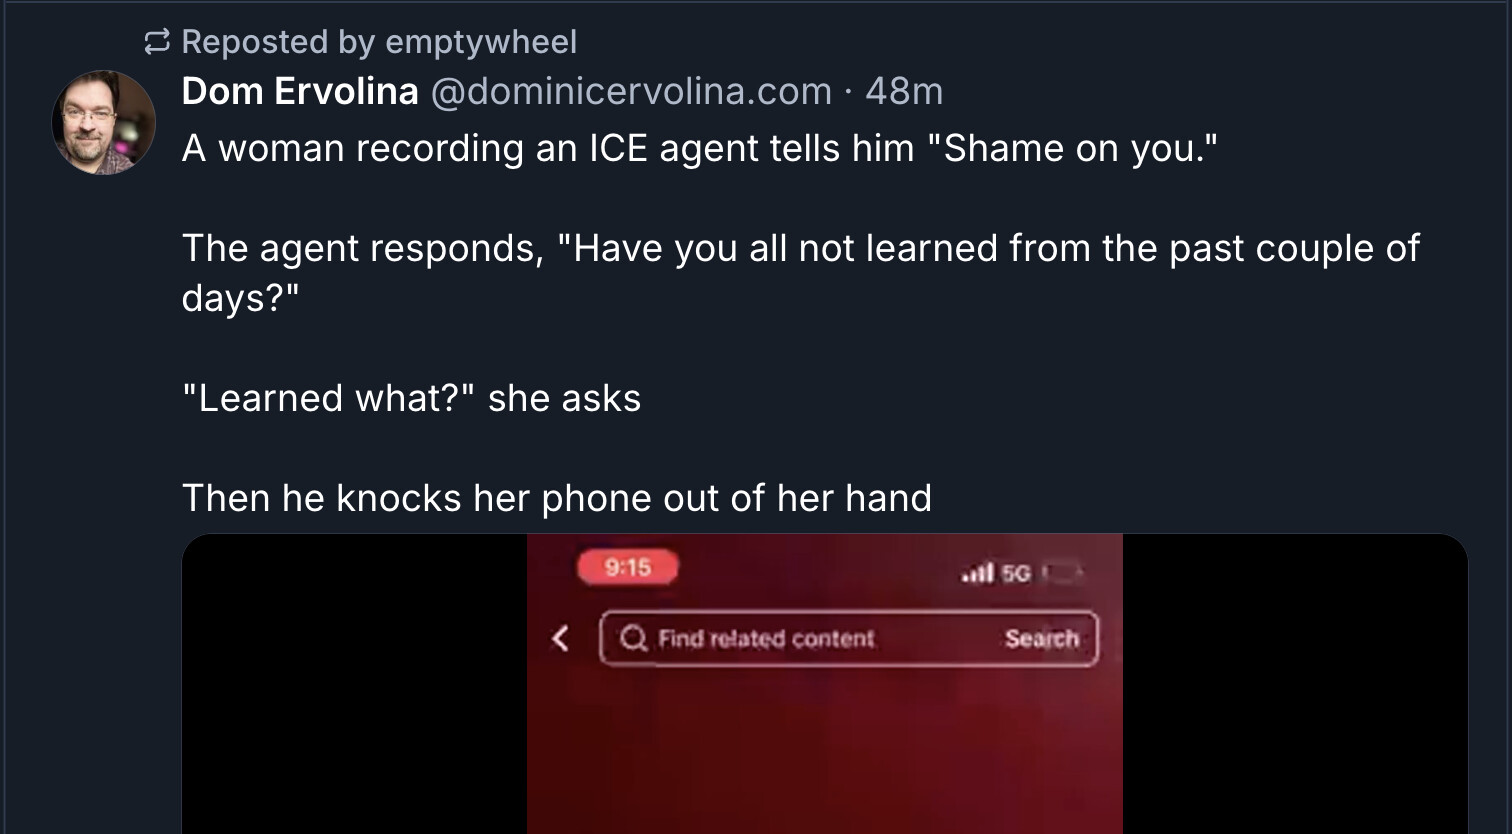The width and height of the screenshot is (1512, 834).
Task: Open emptywheel's profile from the repost label
Action: tap(481, 41)
